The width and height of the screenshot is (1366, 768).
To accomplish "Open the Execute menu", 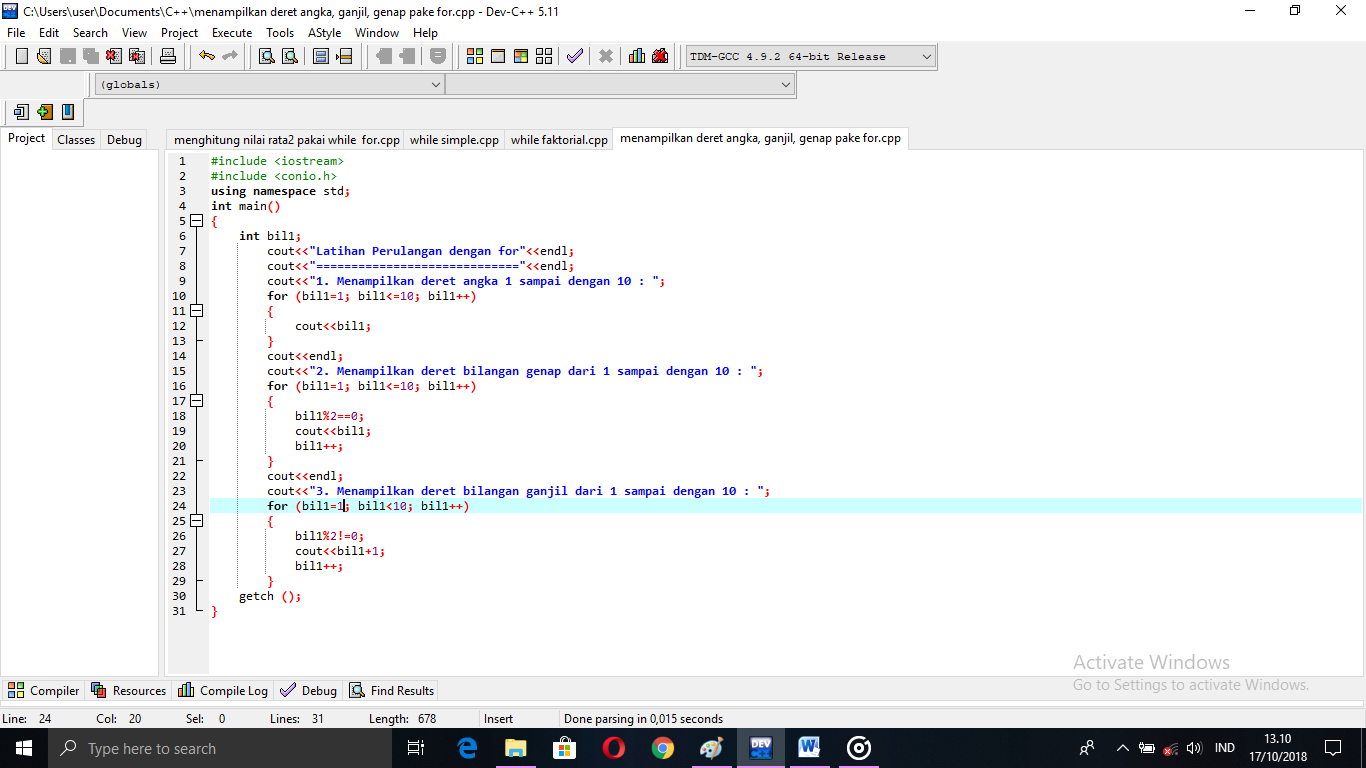I will (232, 32).
